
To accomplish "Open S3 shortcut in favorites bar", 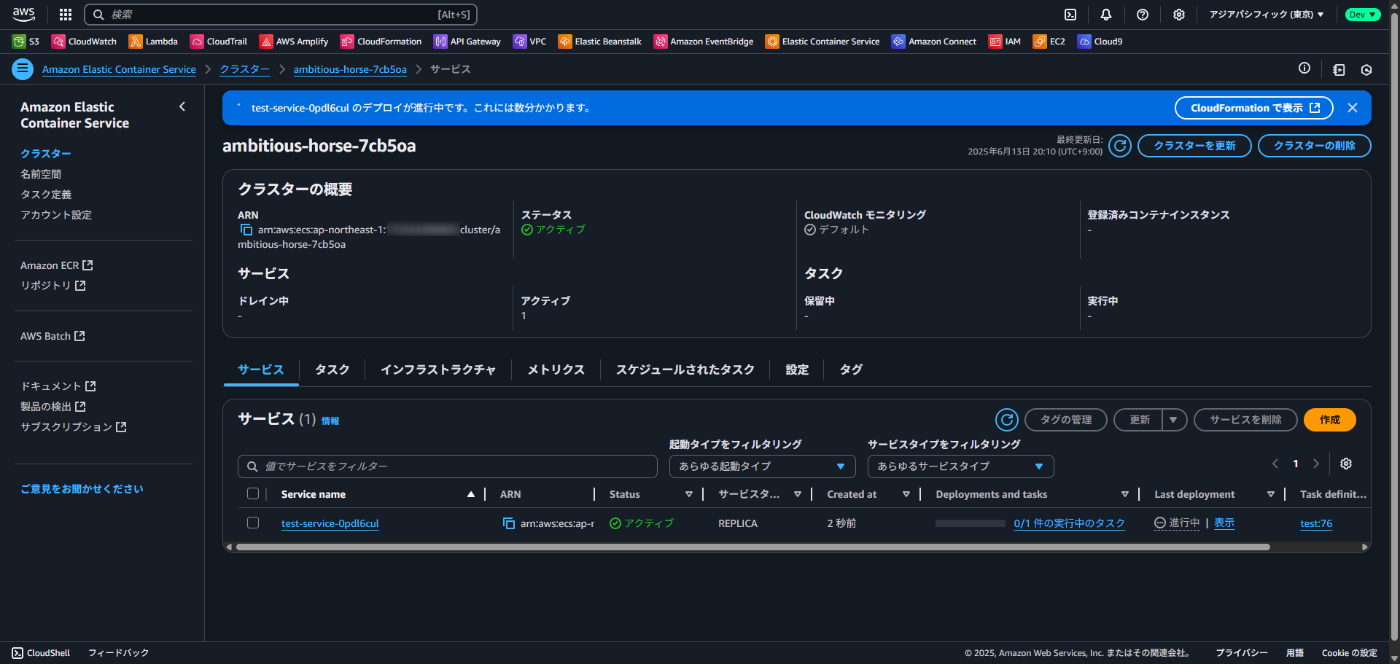I will click(x=26, y=42).
